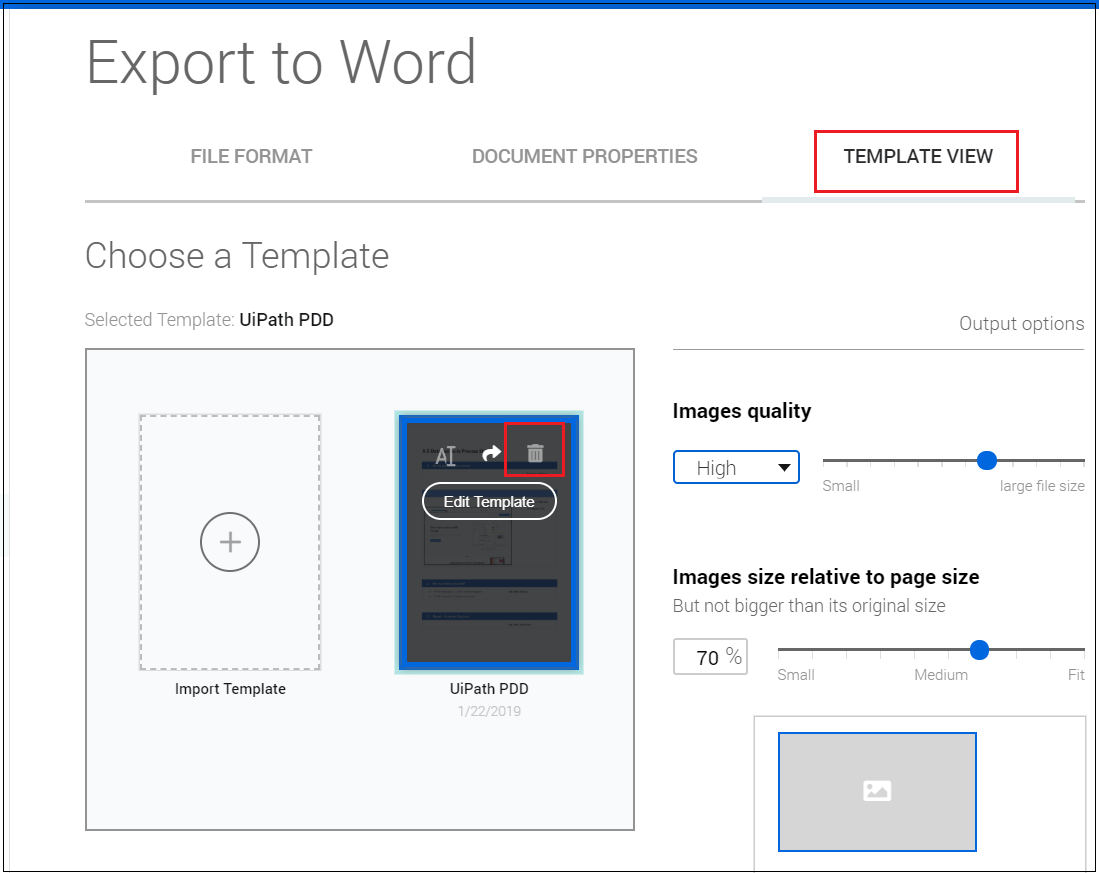
Task: Delete the UiPath PDD template via trash icon
Action: (535, 453)
